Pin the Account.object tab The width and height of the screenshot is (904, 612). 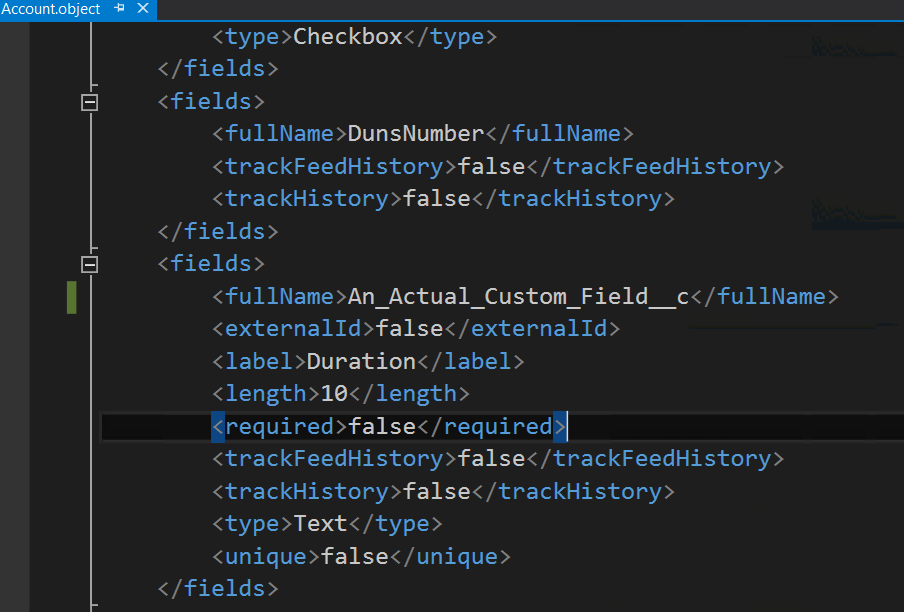coord(120,9)
